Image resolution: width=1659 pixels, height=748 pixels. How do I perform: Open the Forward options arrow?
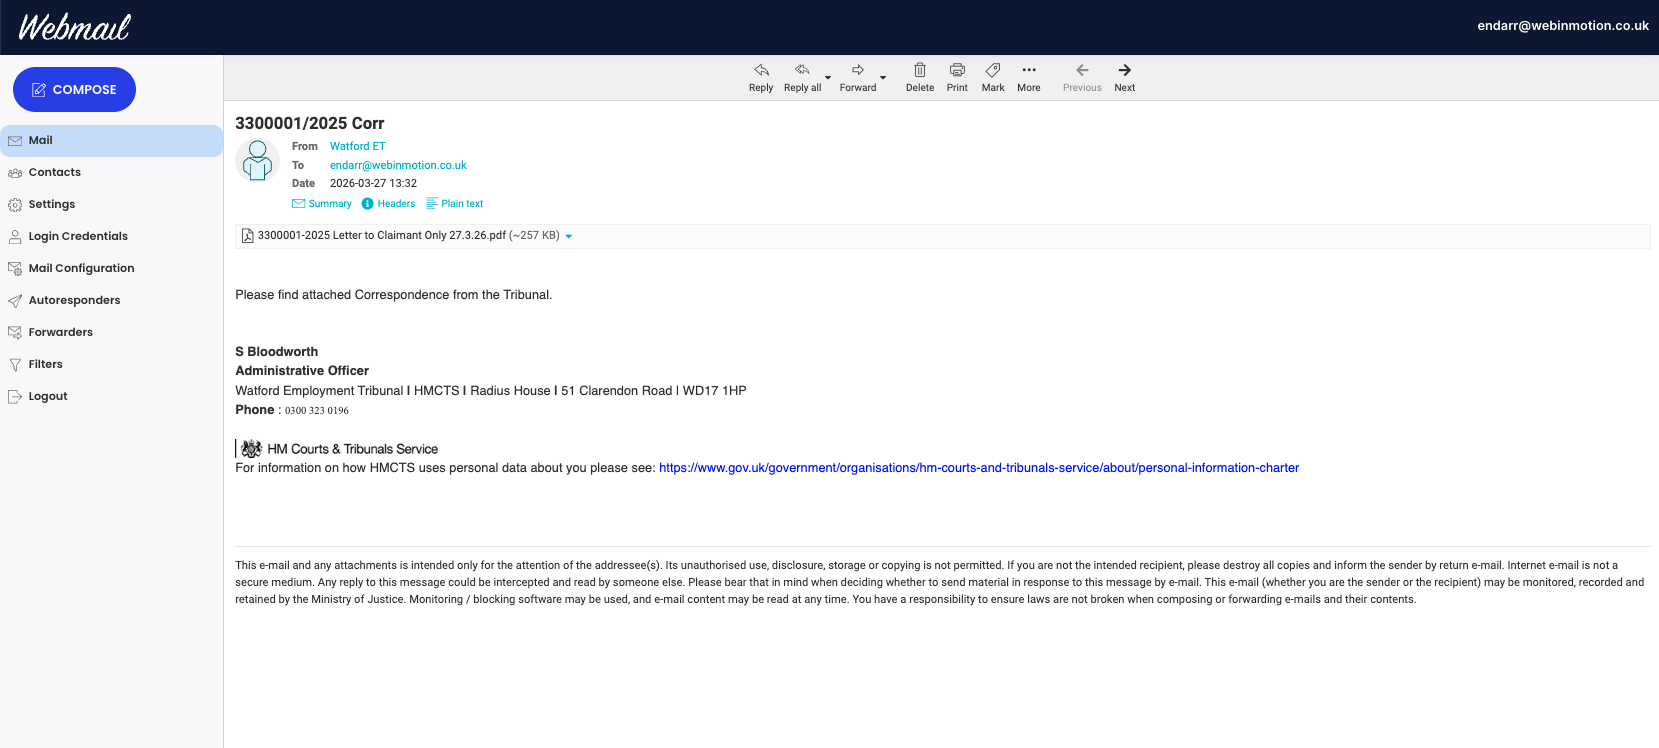click(x=883, y=77)
